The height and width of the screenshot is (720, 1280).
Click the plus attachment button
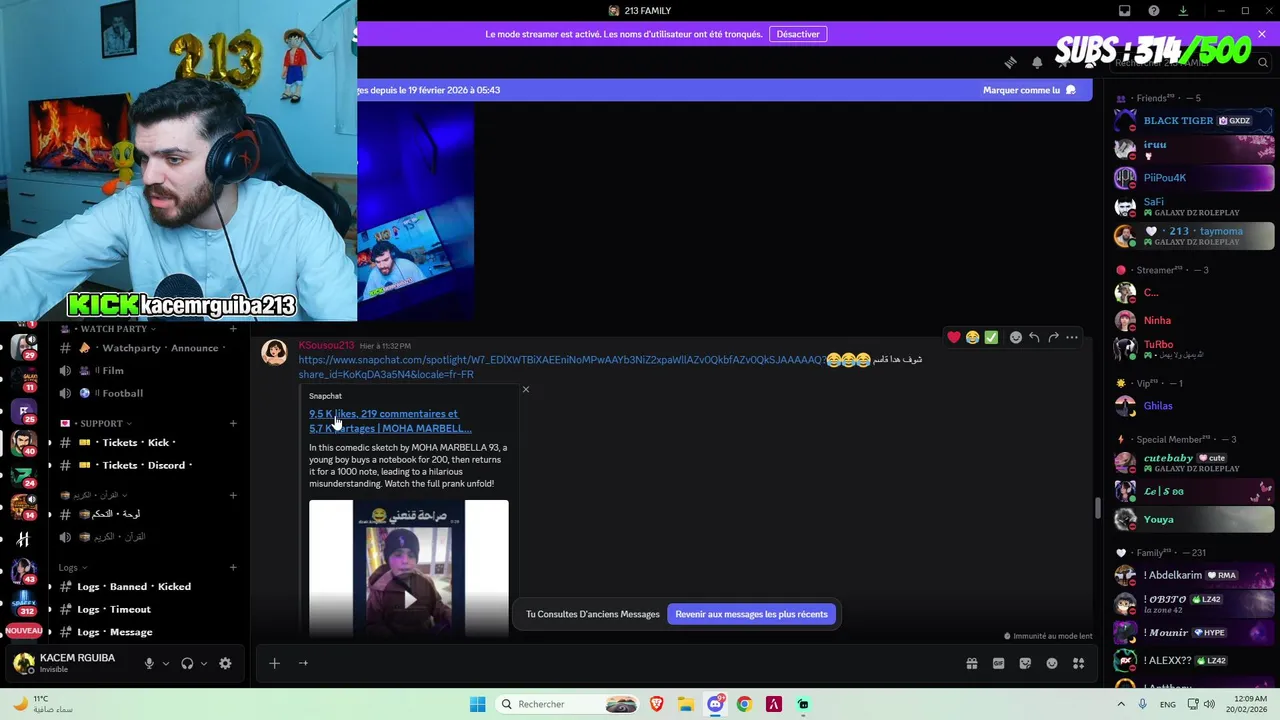274,663
